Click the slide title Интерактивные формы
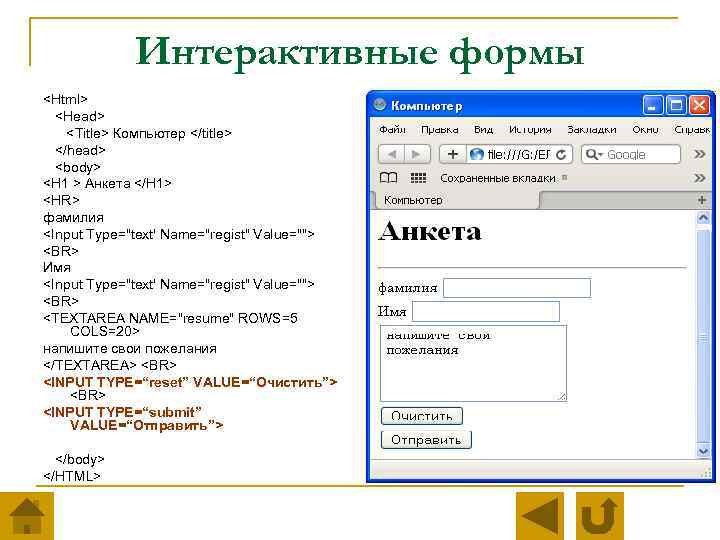This screenshot has width=720, height=540. 360,52
